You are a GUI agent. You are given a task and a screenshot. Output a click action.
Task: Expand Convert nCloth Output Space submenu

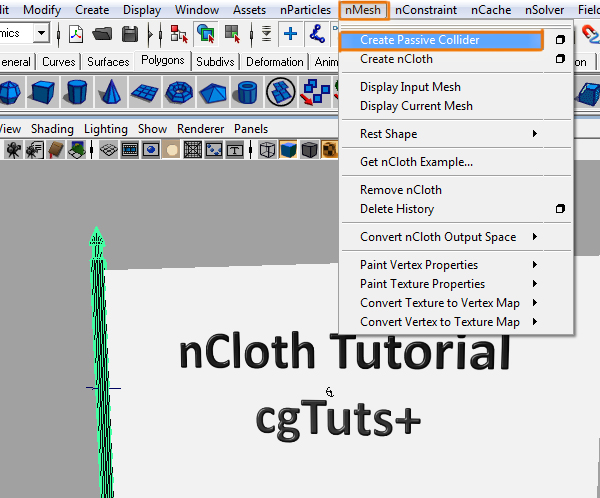click(x=535, y=237)
